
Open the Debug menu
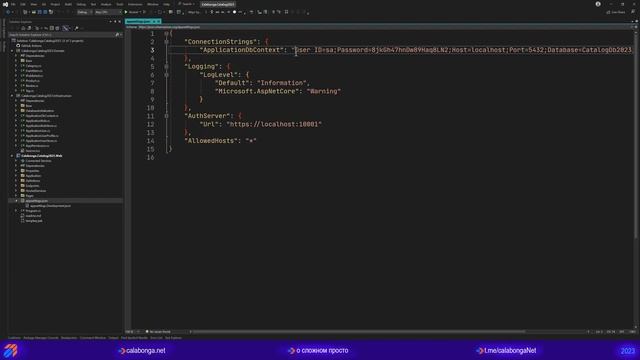pos(81,4)
